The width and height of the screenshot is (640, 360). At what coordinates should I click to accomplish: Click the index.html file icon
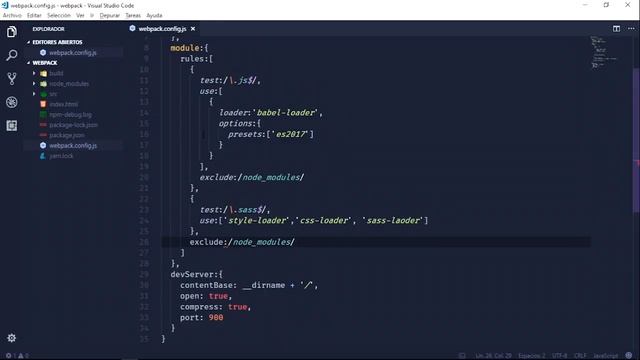pyautogui.click(x=43, y=104)
